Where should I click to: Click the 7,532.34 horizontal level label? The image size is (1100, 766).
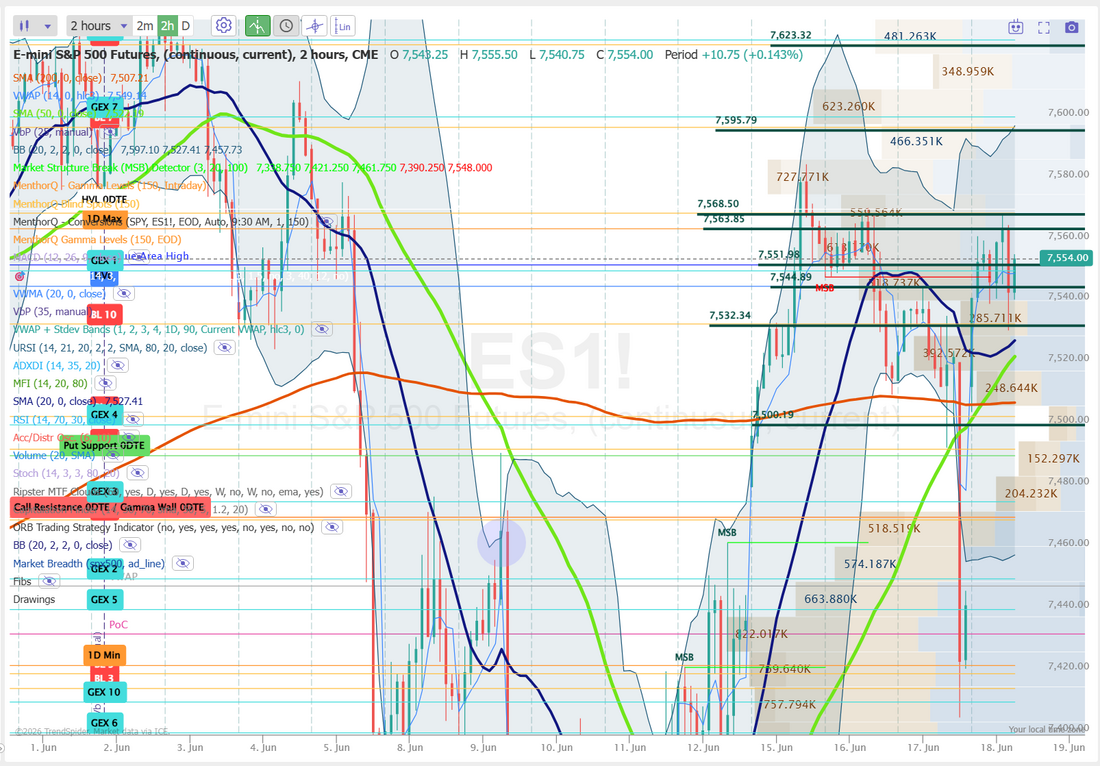[x=730, y=315]
